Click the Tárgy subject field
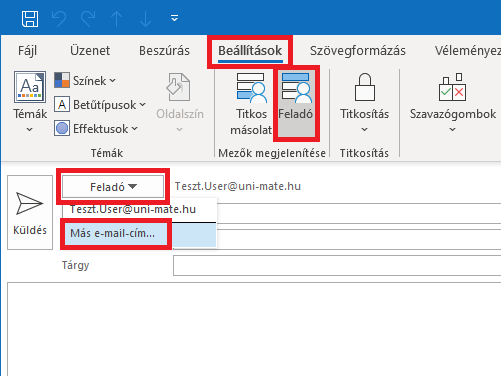Viewport: 501px width, 376px height. pos(337,266)
